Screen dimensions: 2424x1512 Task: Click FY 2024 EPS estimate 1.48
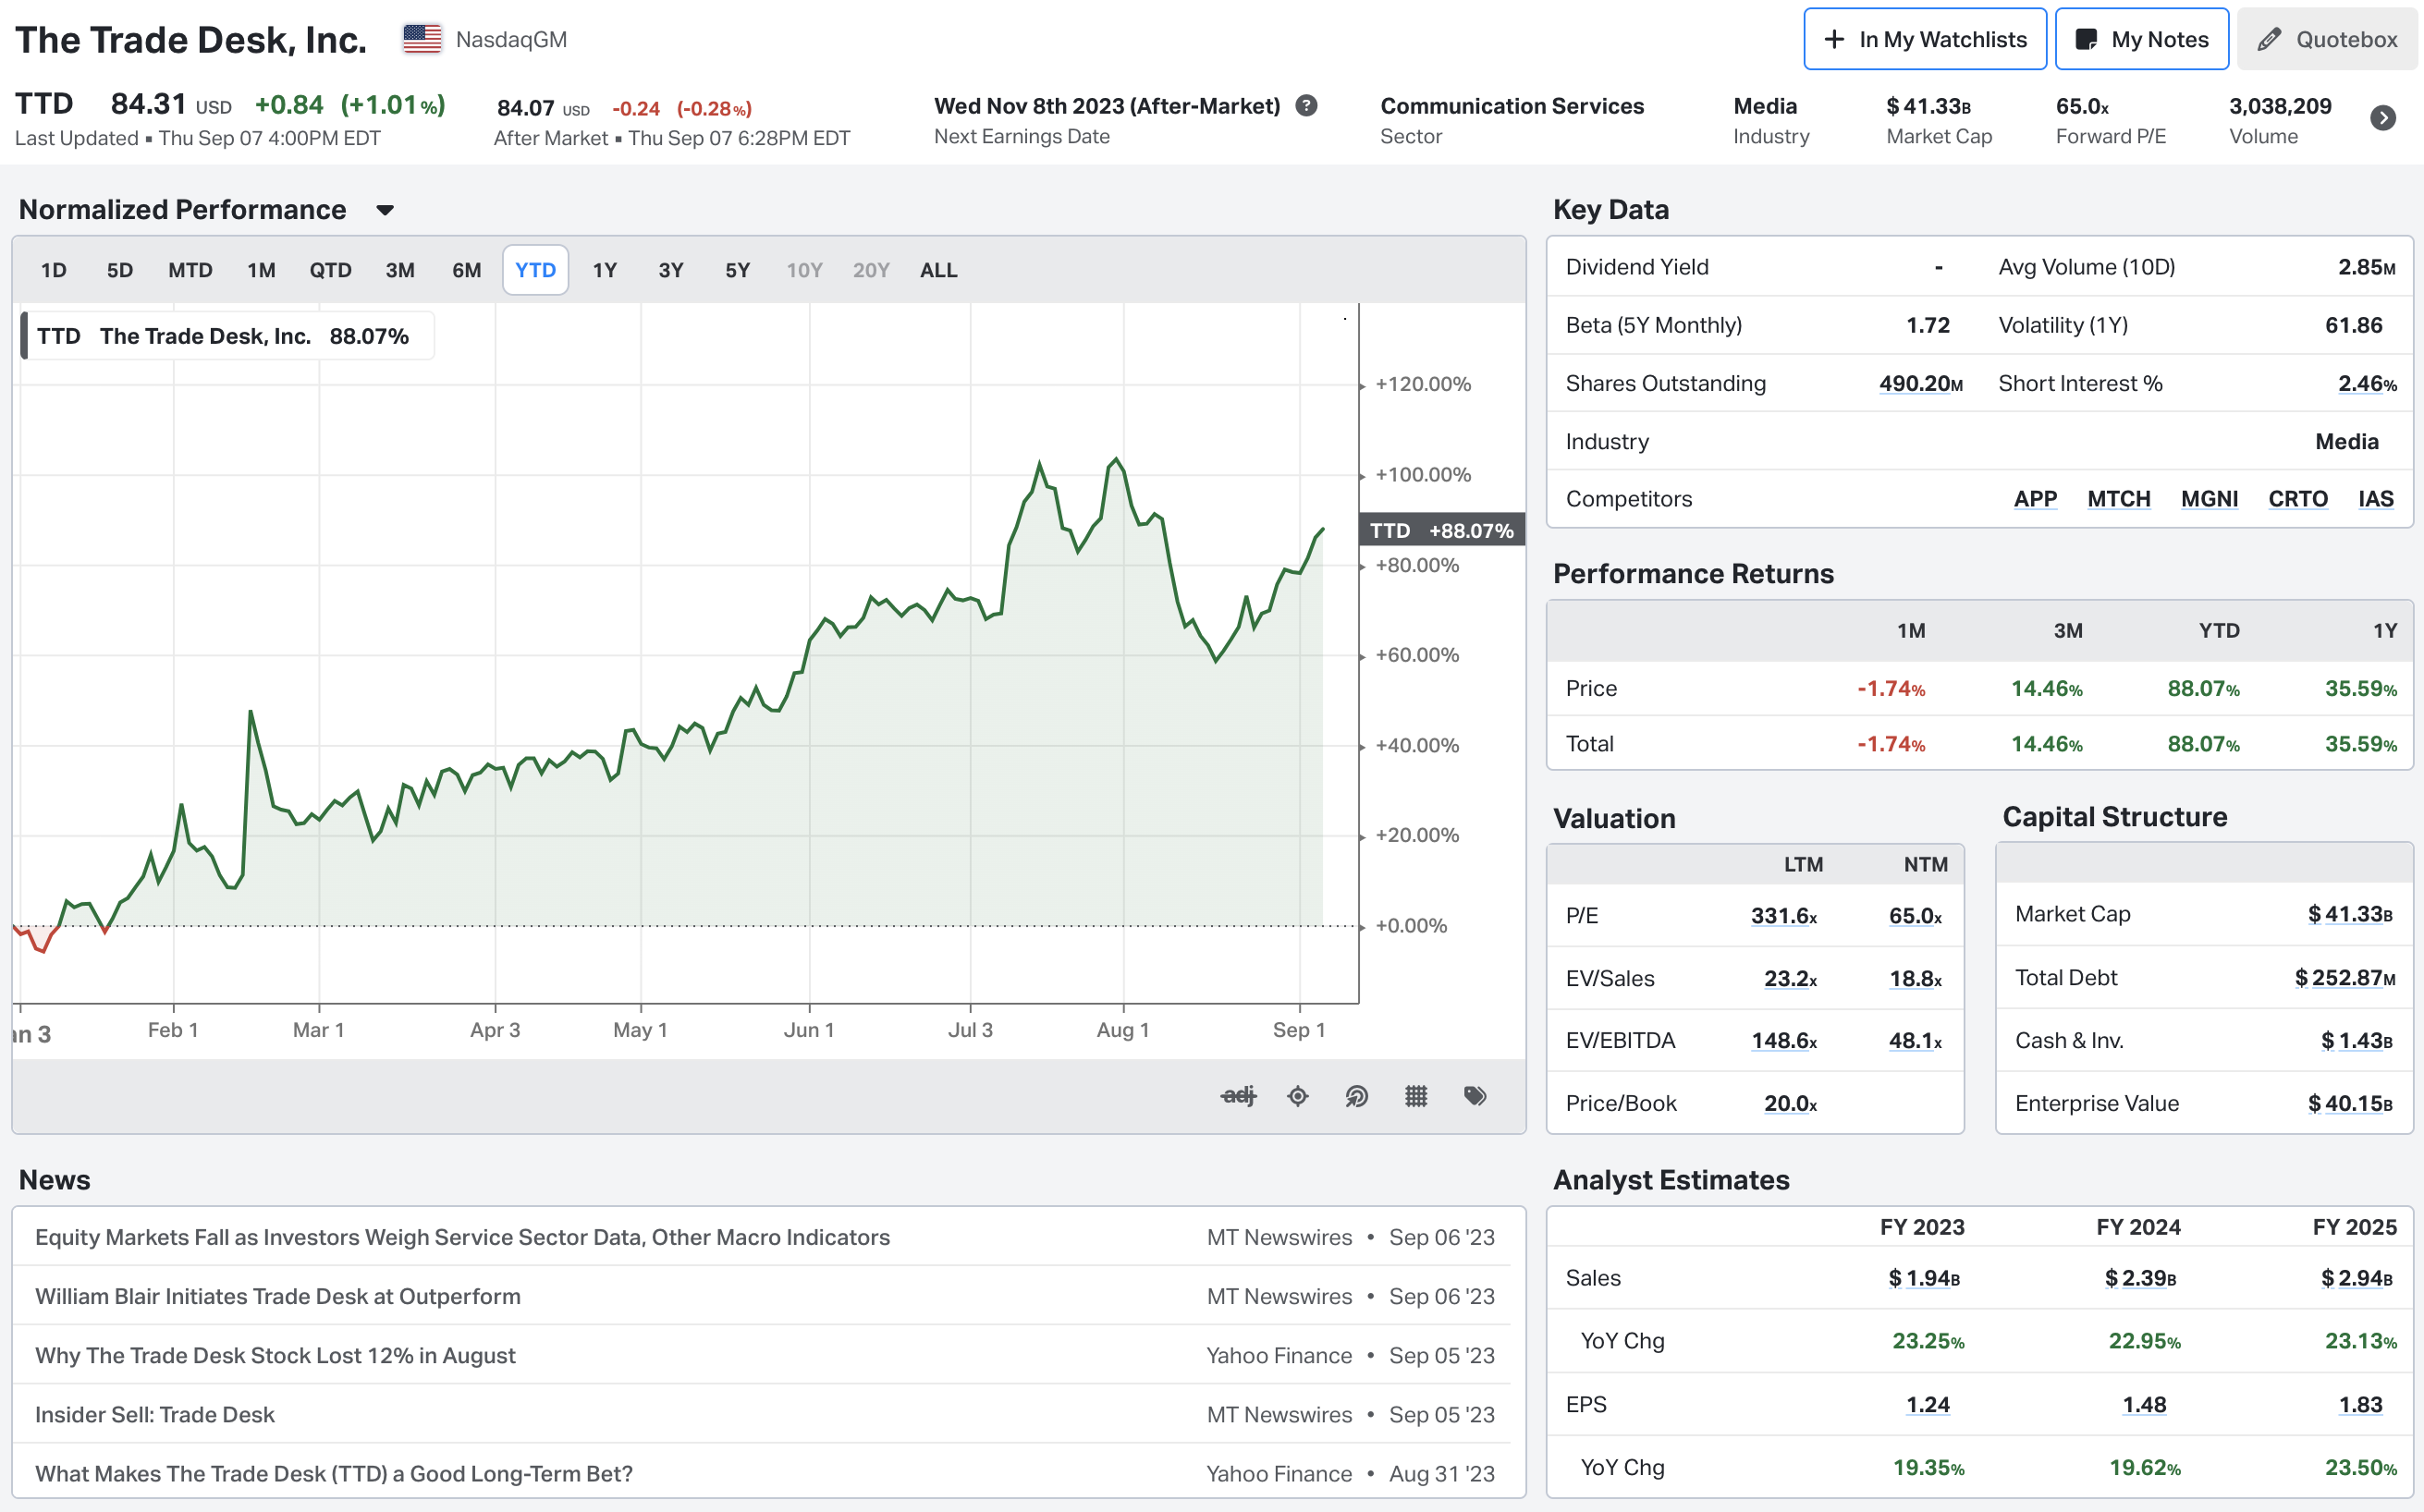[2144, 1404]
